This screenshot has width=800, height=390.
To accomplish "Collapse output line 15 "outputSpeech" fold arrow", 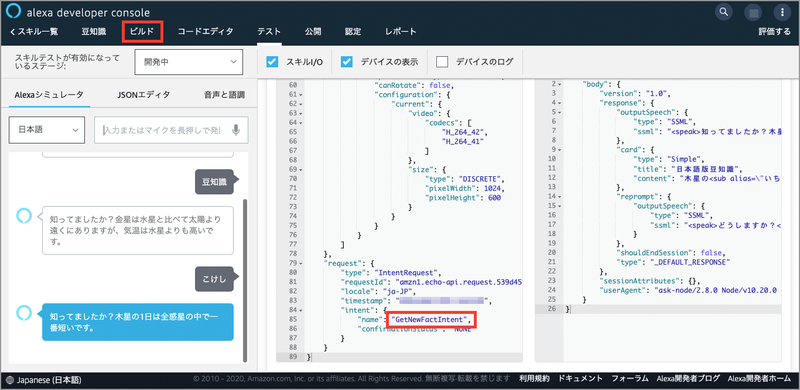I will (560, 205).
